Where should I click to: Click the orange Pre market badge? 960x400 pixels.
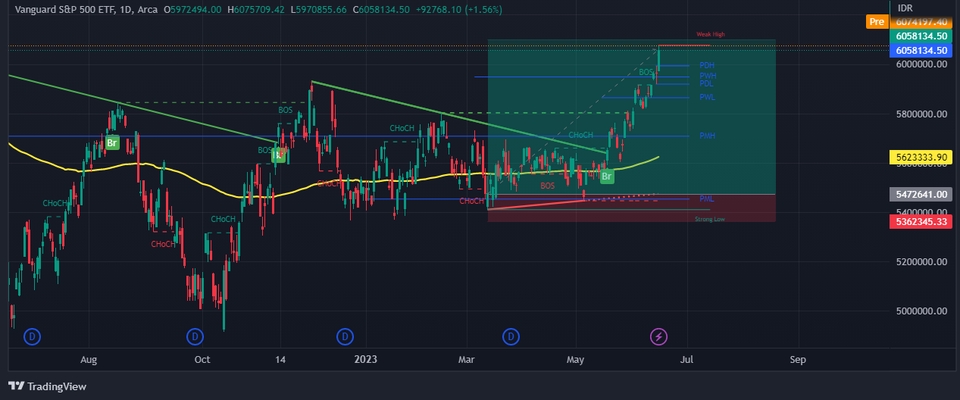coord(876,22)
